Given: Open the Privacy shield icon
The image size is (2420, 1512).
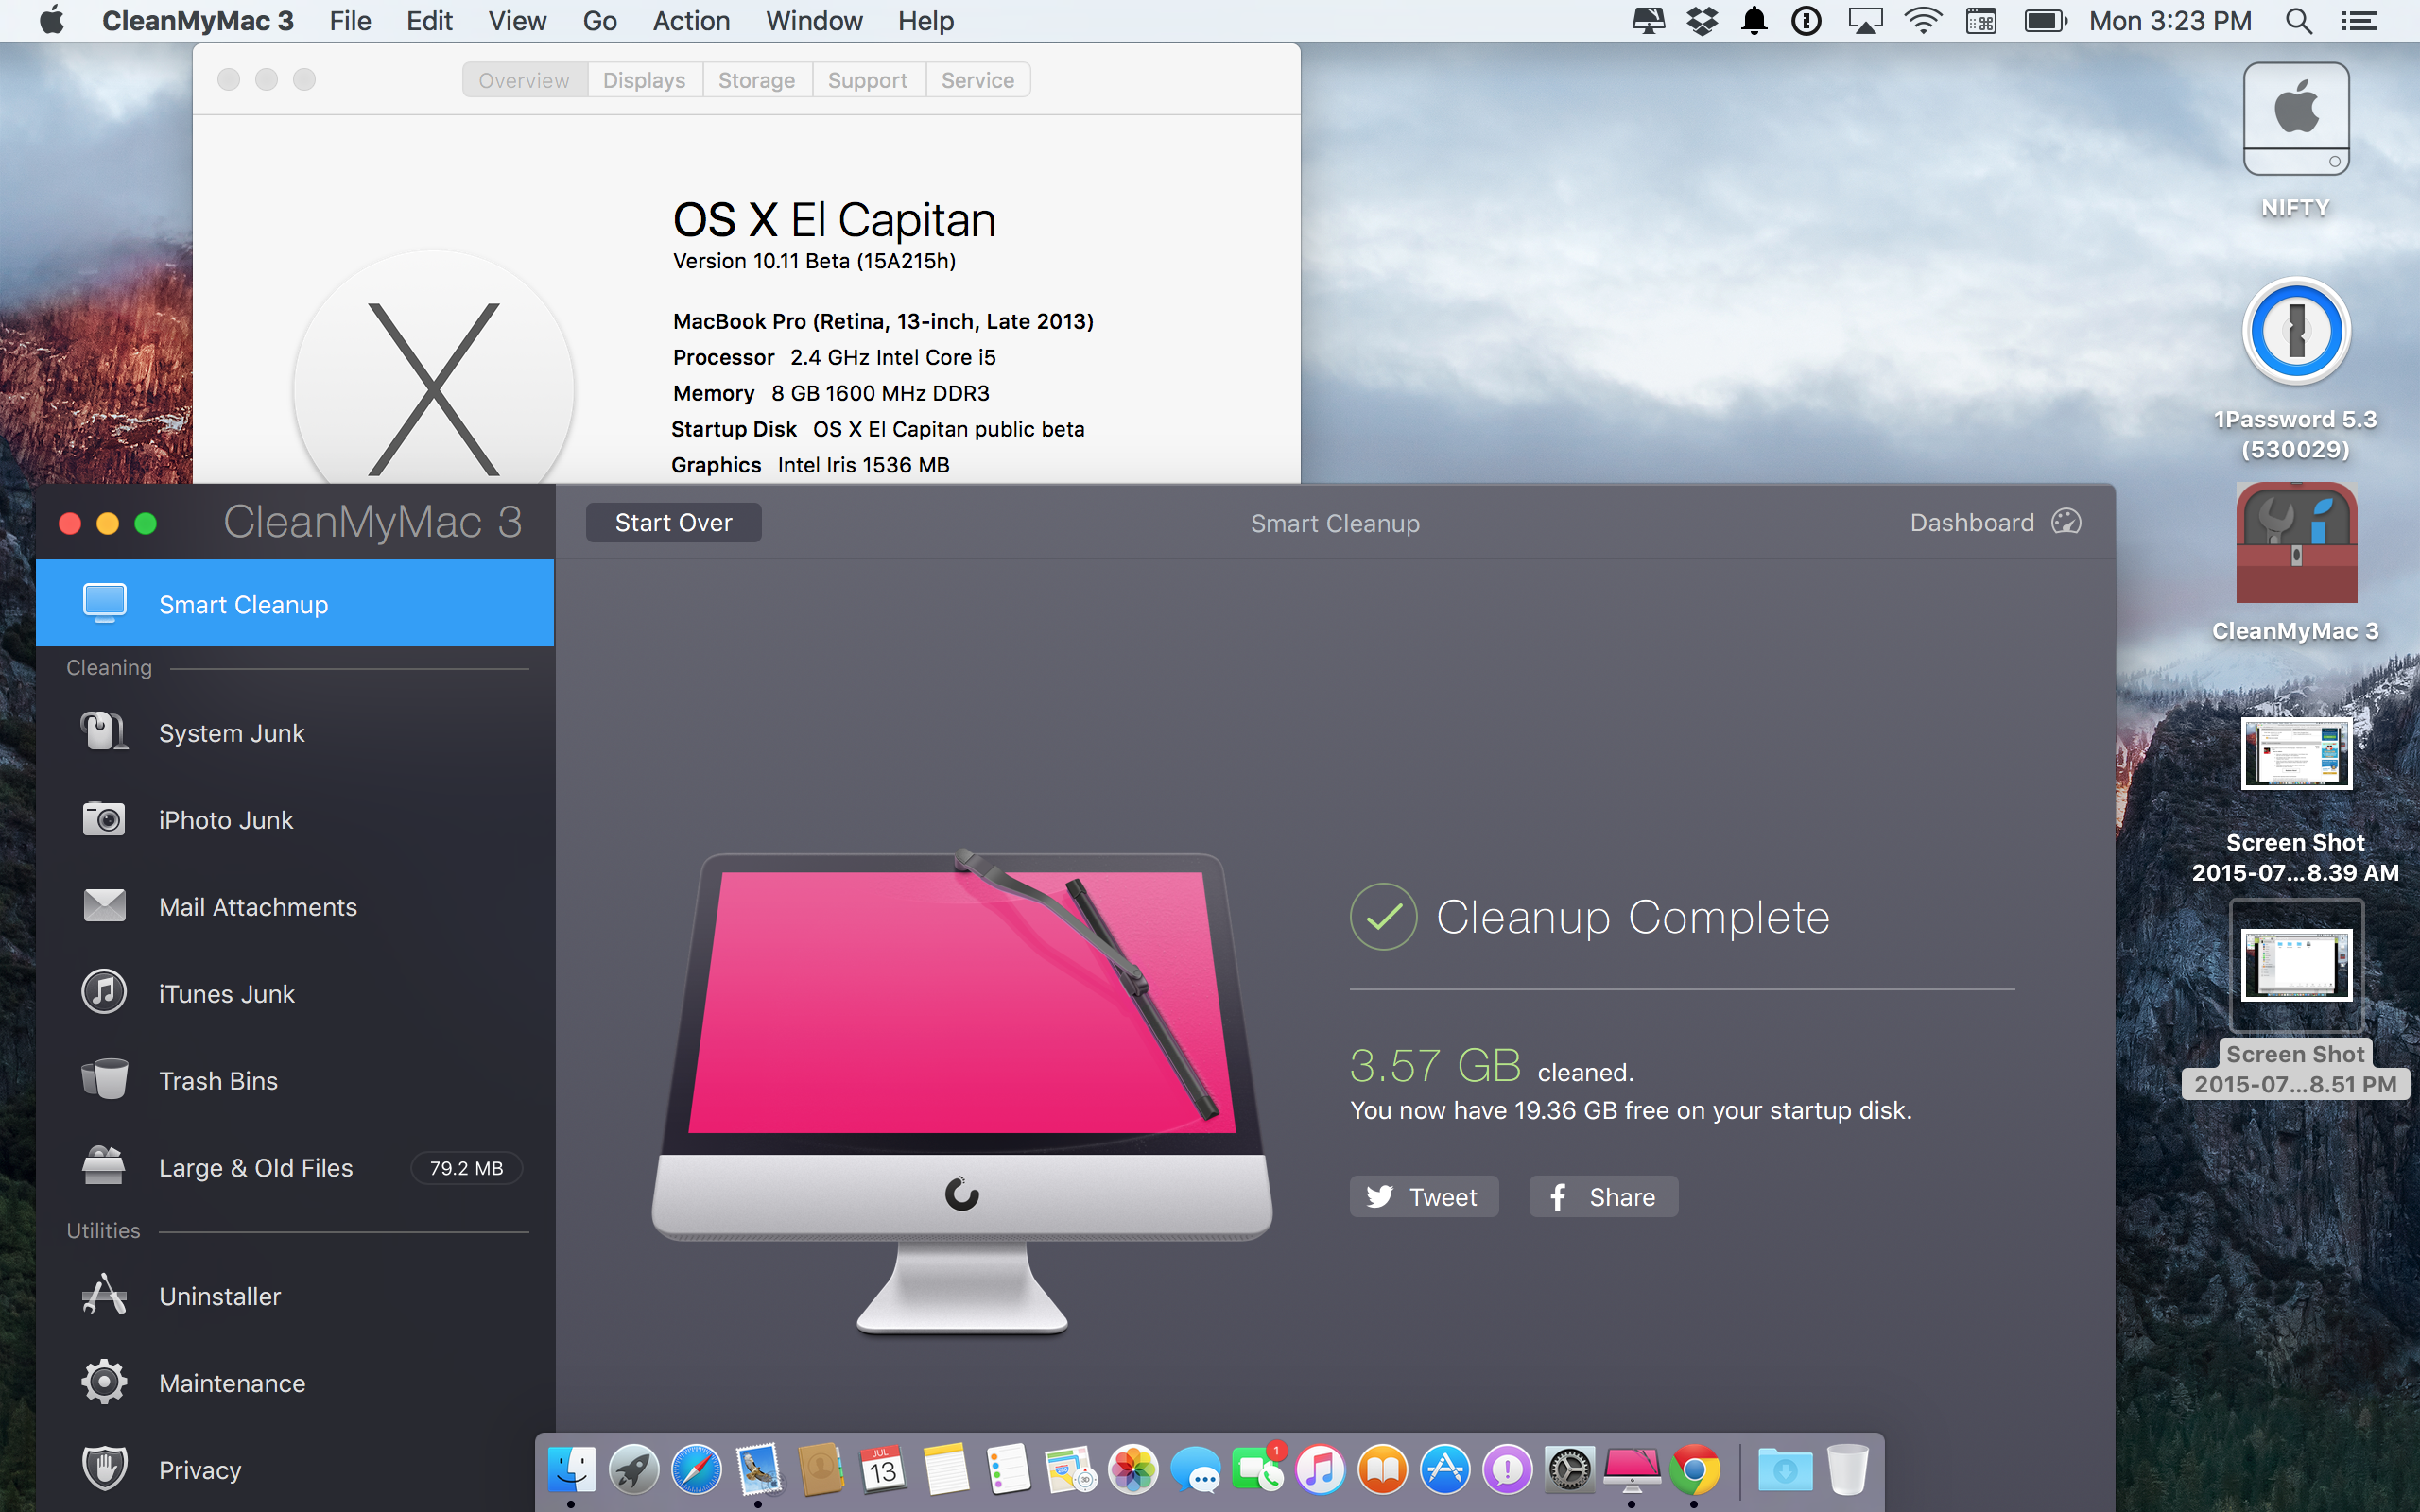Looking at the screenshot, I should tap(104, 1469).
